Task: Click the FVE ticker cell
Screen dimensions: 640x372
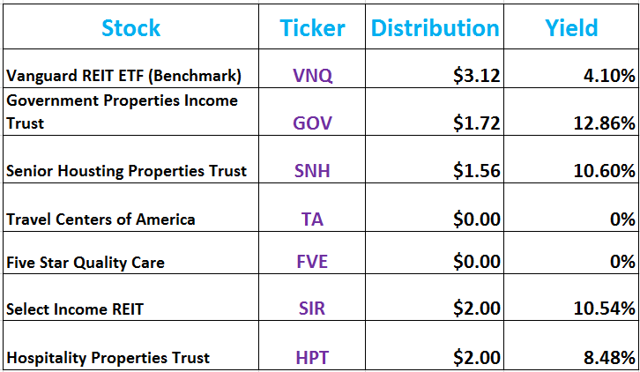Action: coord(312,253)
